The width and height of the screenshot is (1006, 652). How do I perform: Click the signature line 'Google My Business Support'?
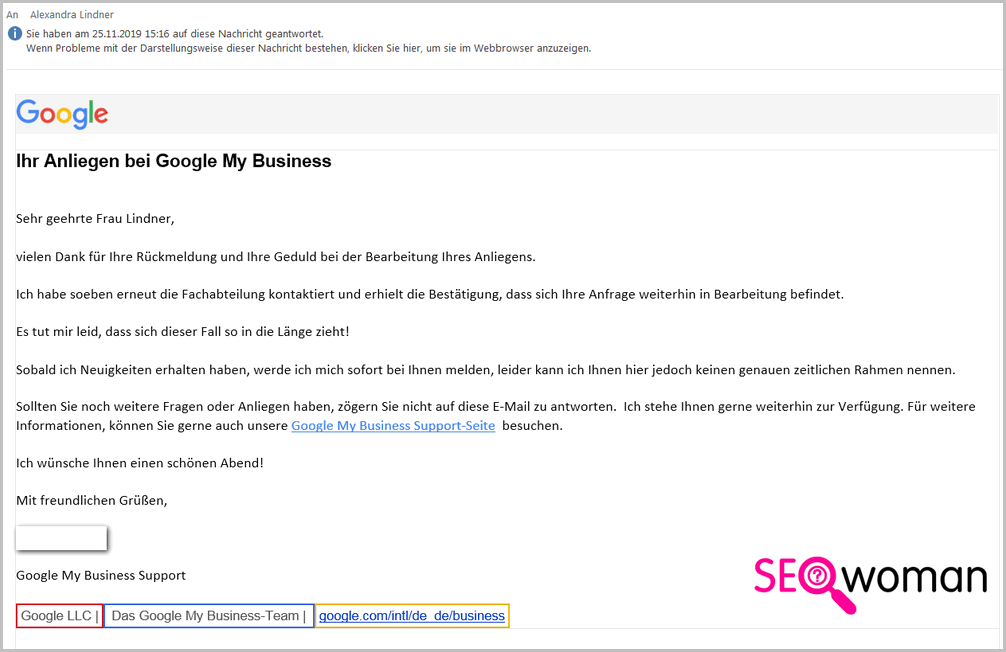coord(101,576)
